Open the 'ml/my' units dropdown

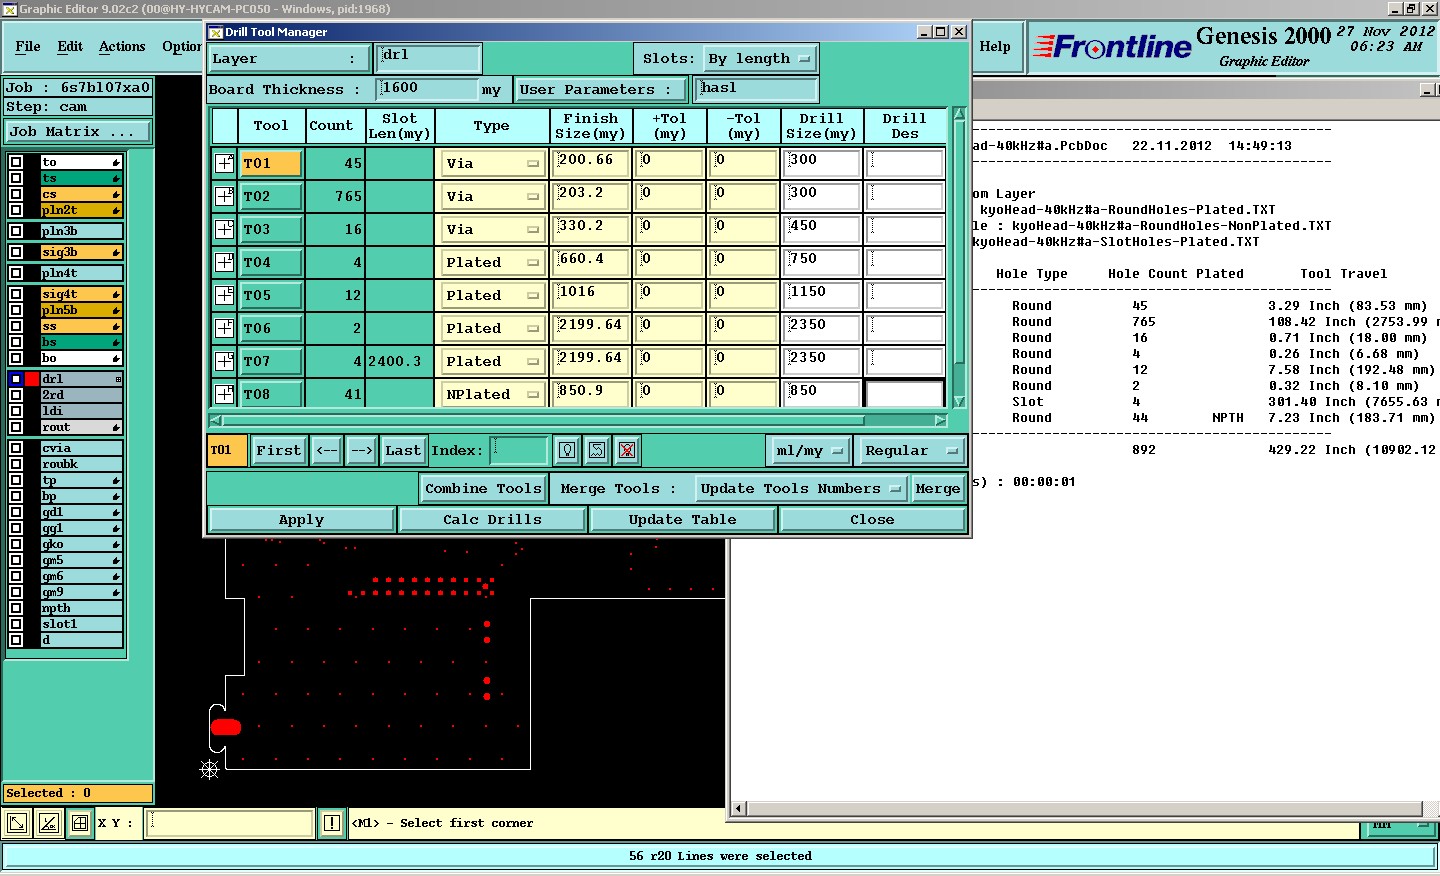pos(809,450)
